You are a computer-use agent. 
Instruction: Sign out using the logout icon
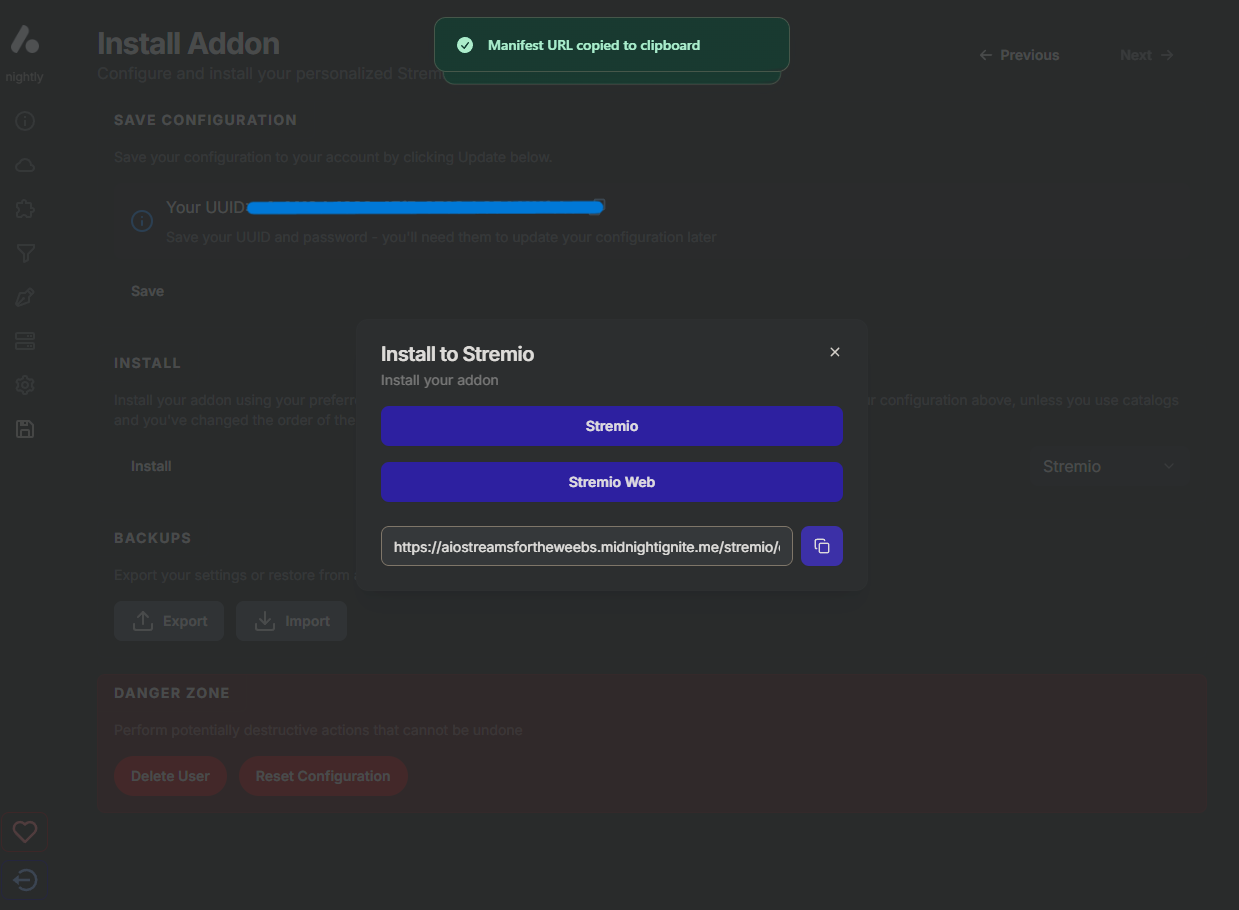(x=24, y=880)
